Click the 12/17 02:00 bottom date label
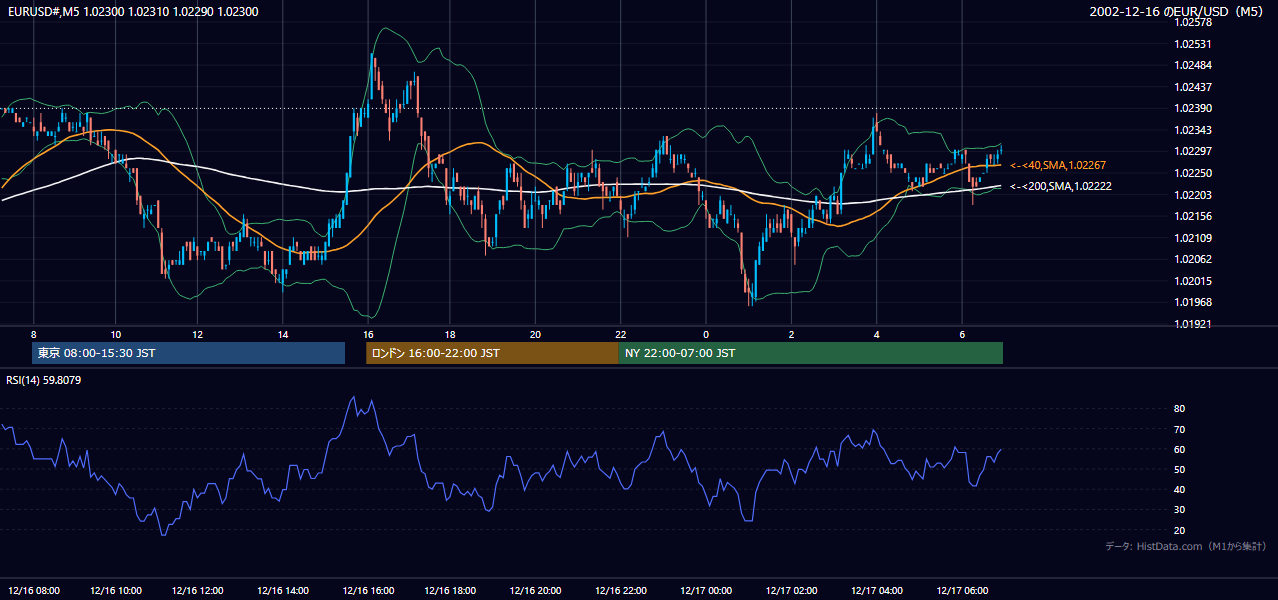Screen dimensions: 1278x600 (x=791, y=590)
